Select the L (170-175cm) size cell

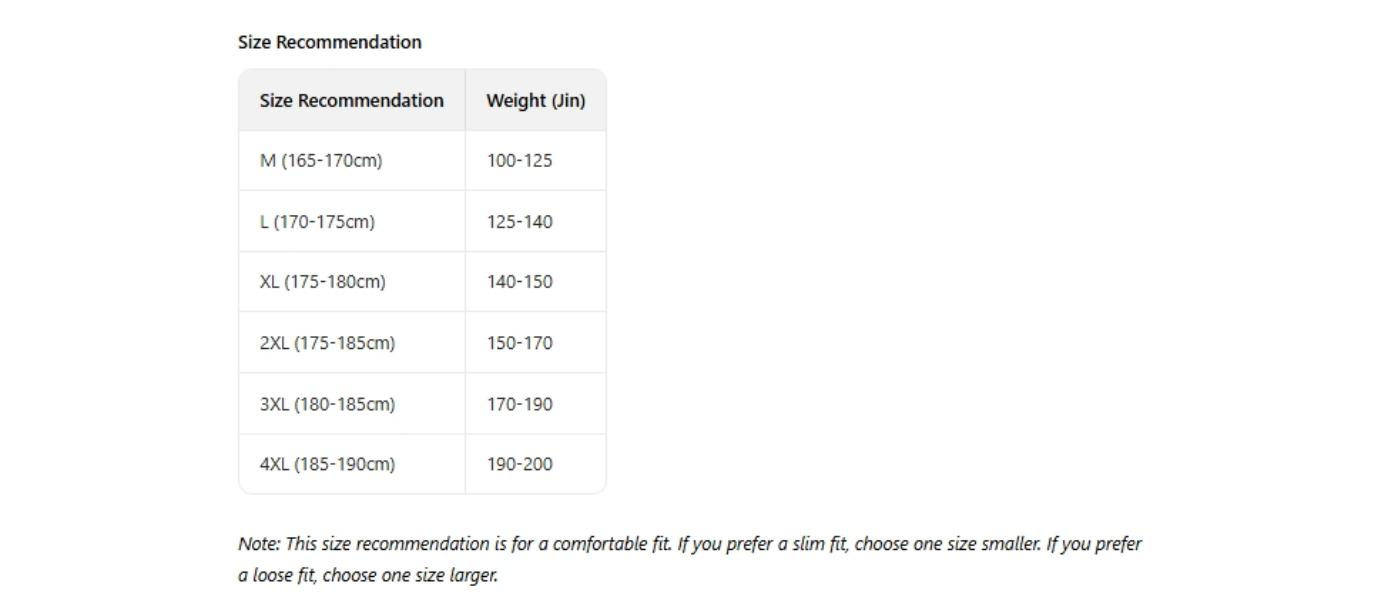317,221
